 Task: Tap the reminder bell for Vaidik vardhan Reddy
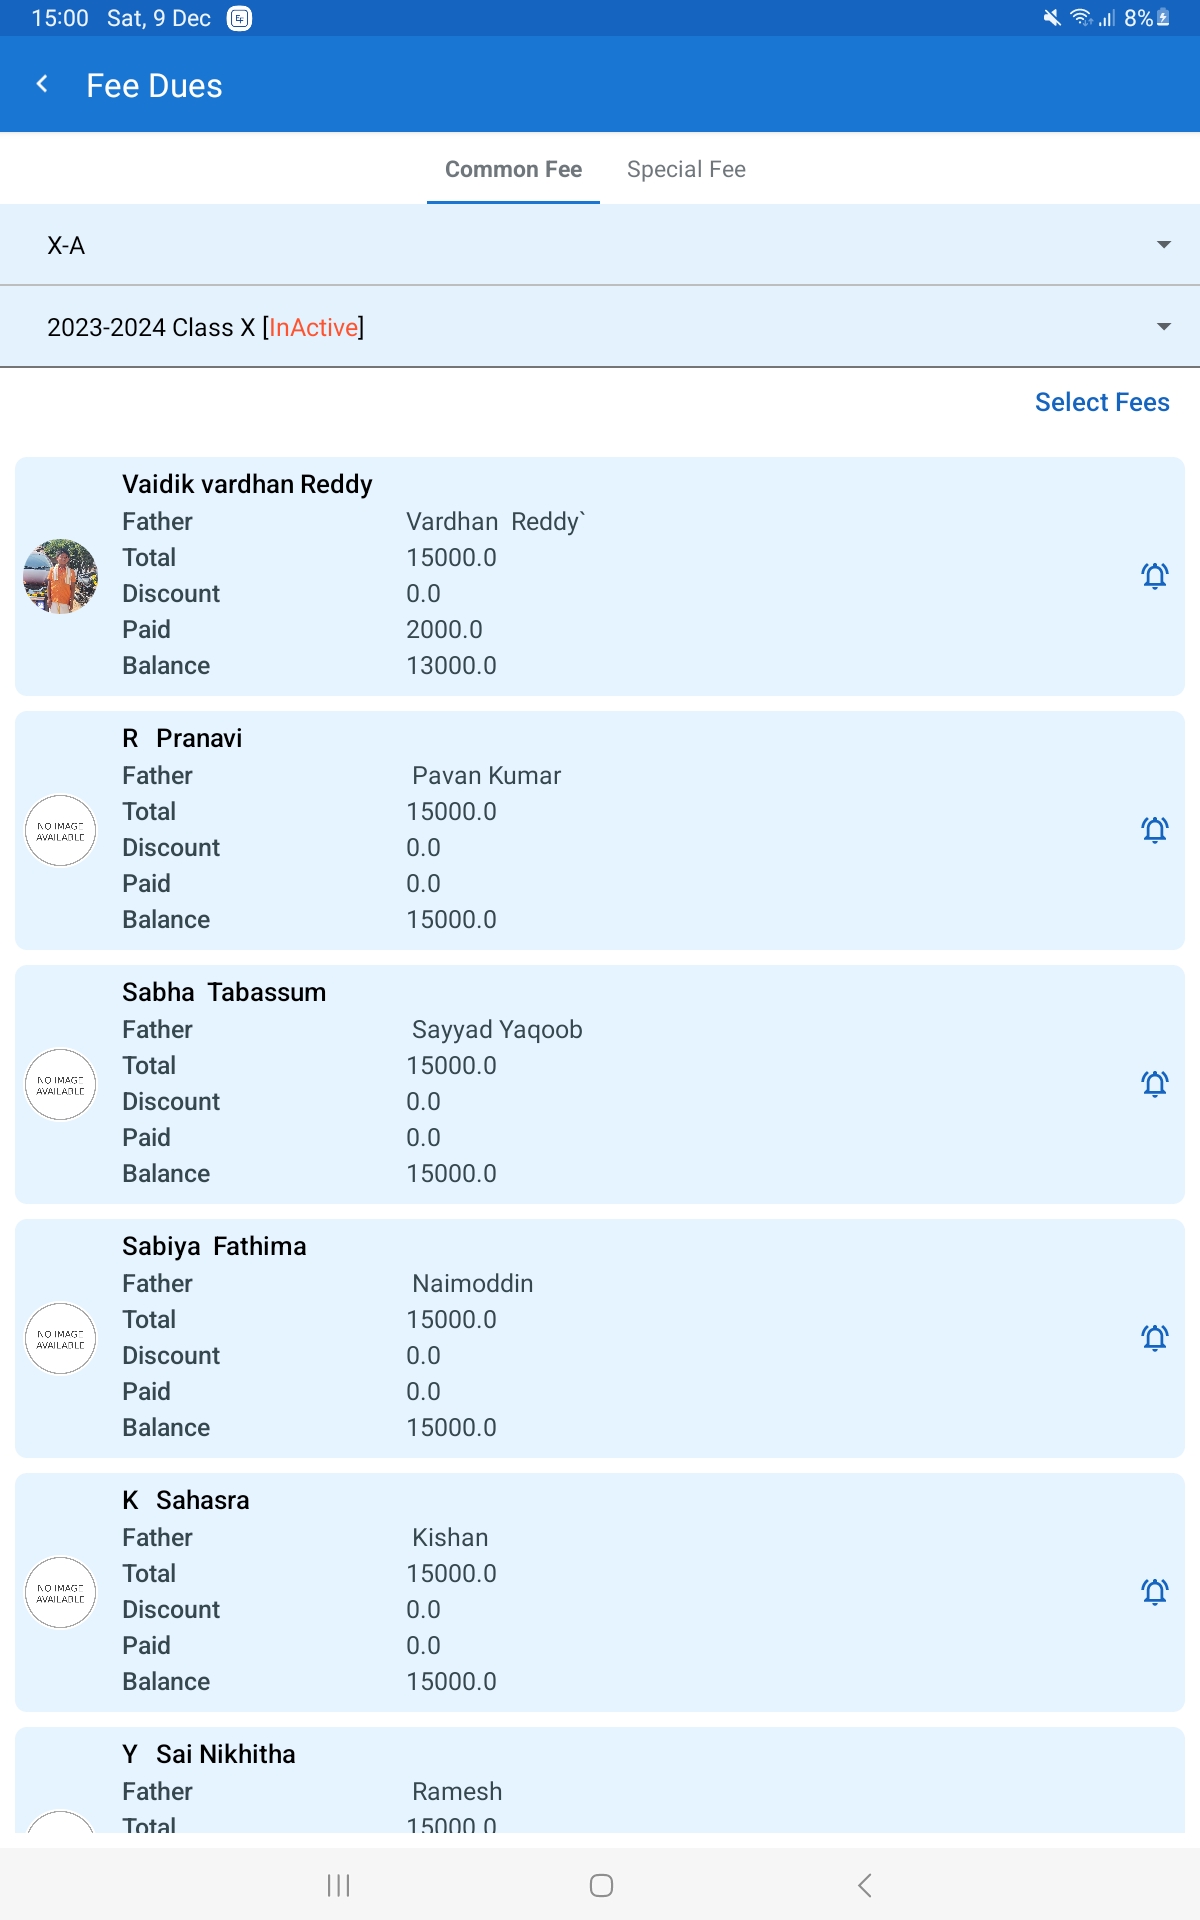1154,576
